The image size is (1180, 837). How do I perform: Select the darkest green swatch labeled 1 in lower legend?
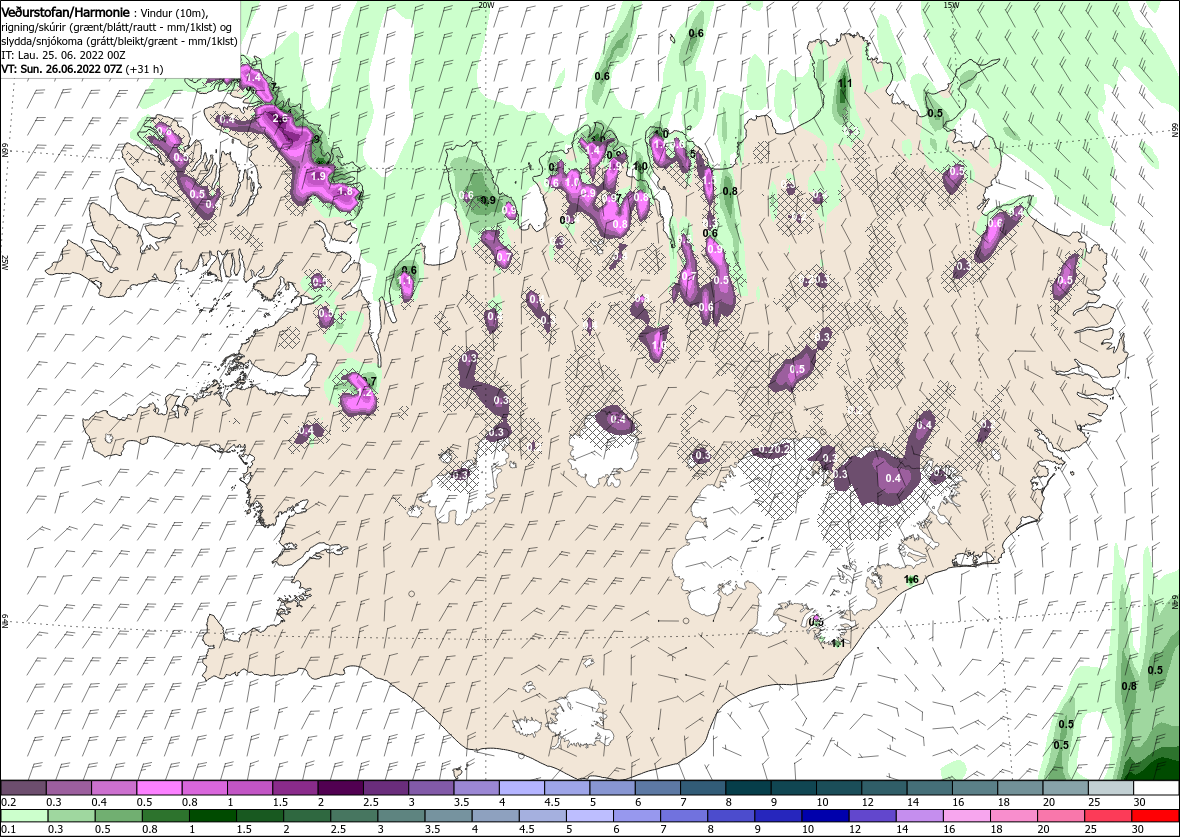pyautogui.click(x=212, y=817)
